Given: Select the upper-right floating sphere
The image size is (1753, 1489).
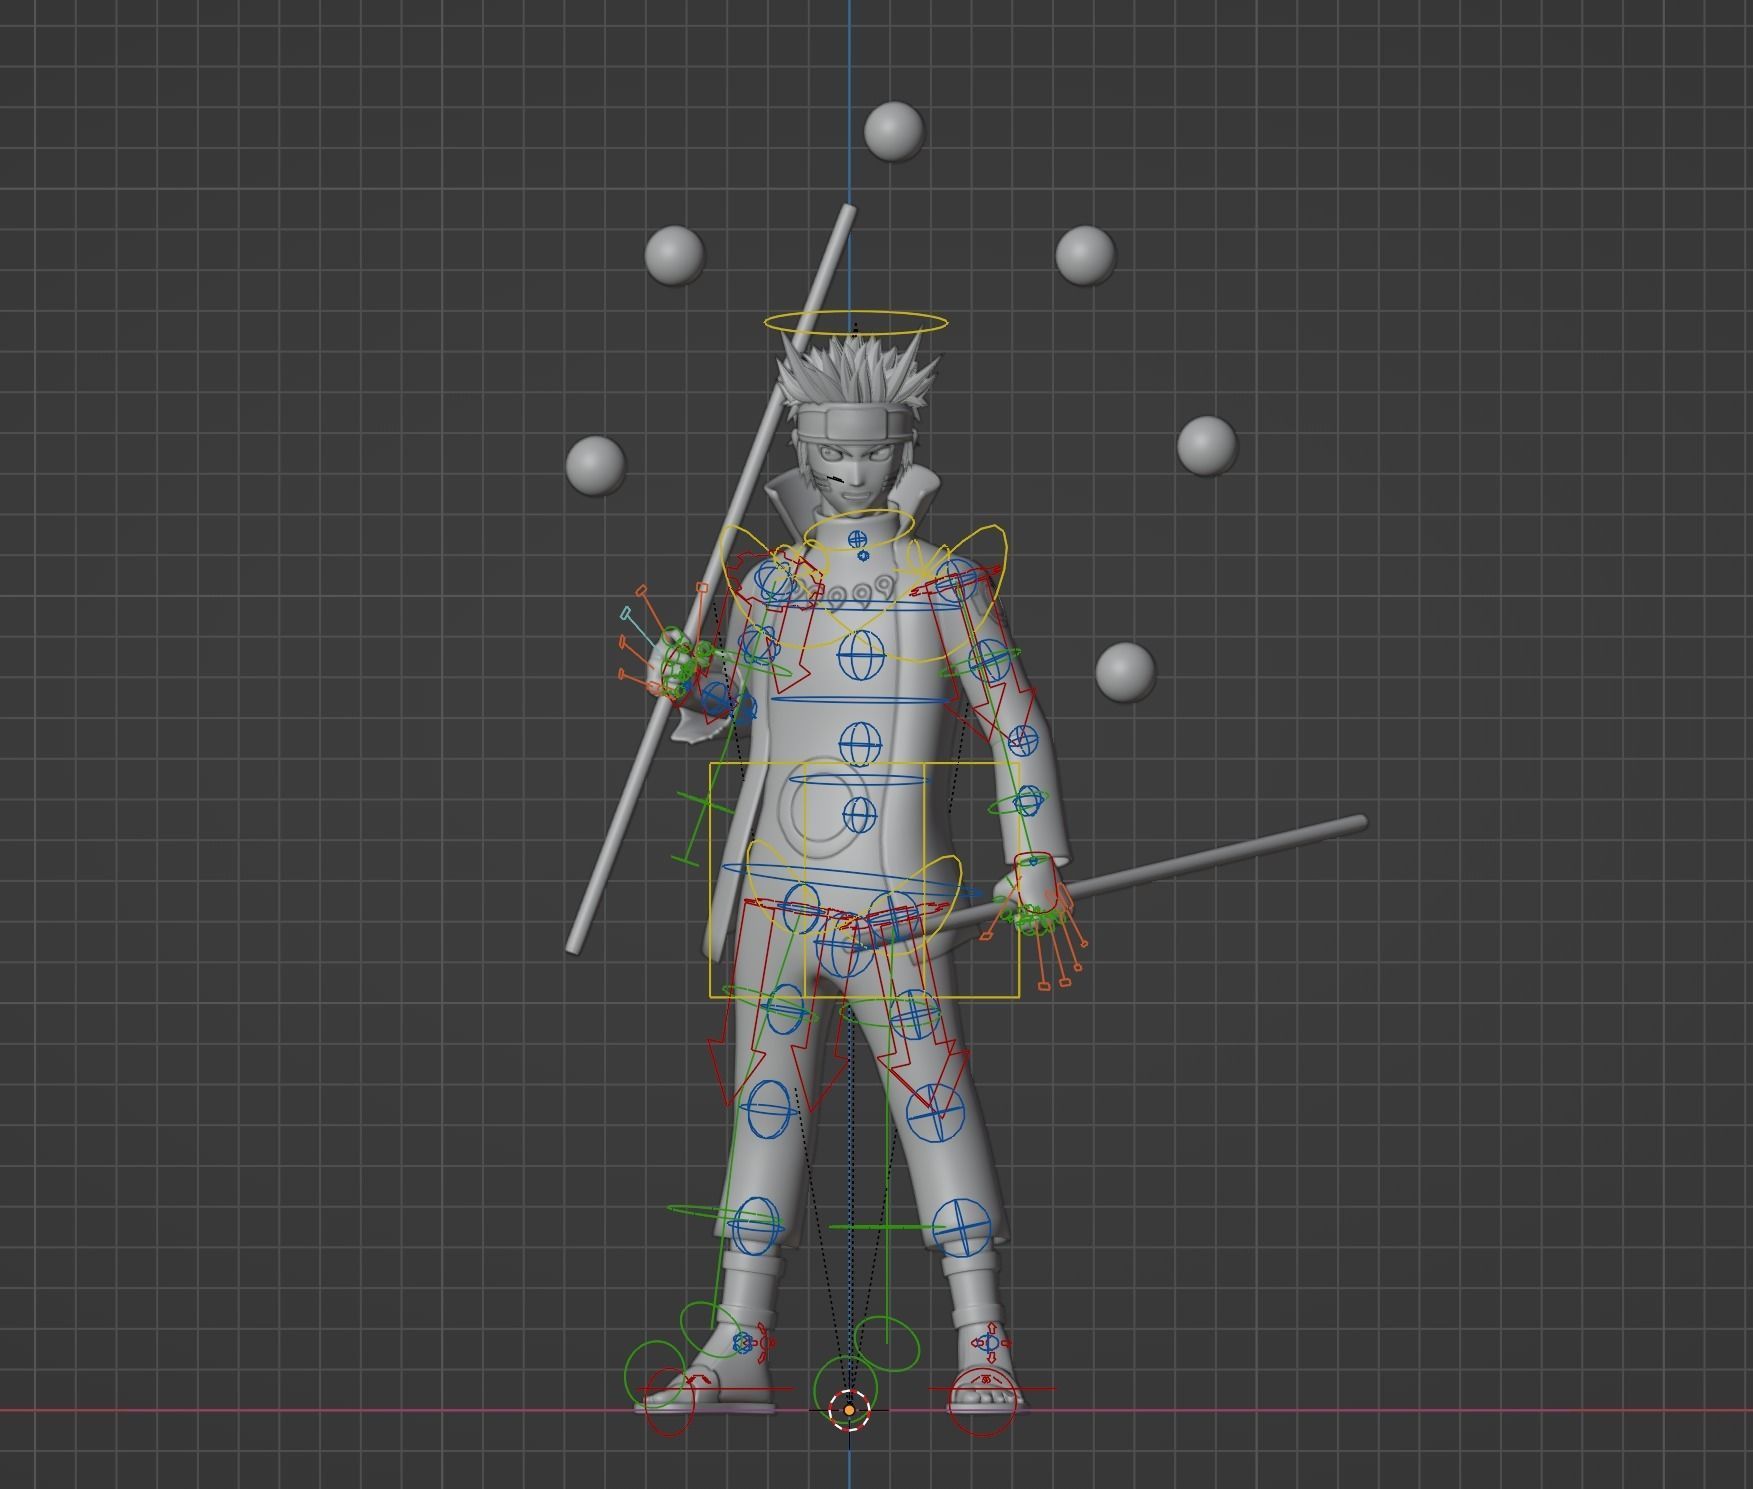Looking at the screenshot, I should [x=1085, y=255].
